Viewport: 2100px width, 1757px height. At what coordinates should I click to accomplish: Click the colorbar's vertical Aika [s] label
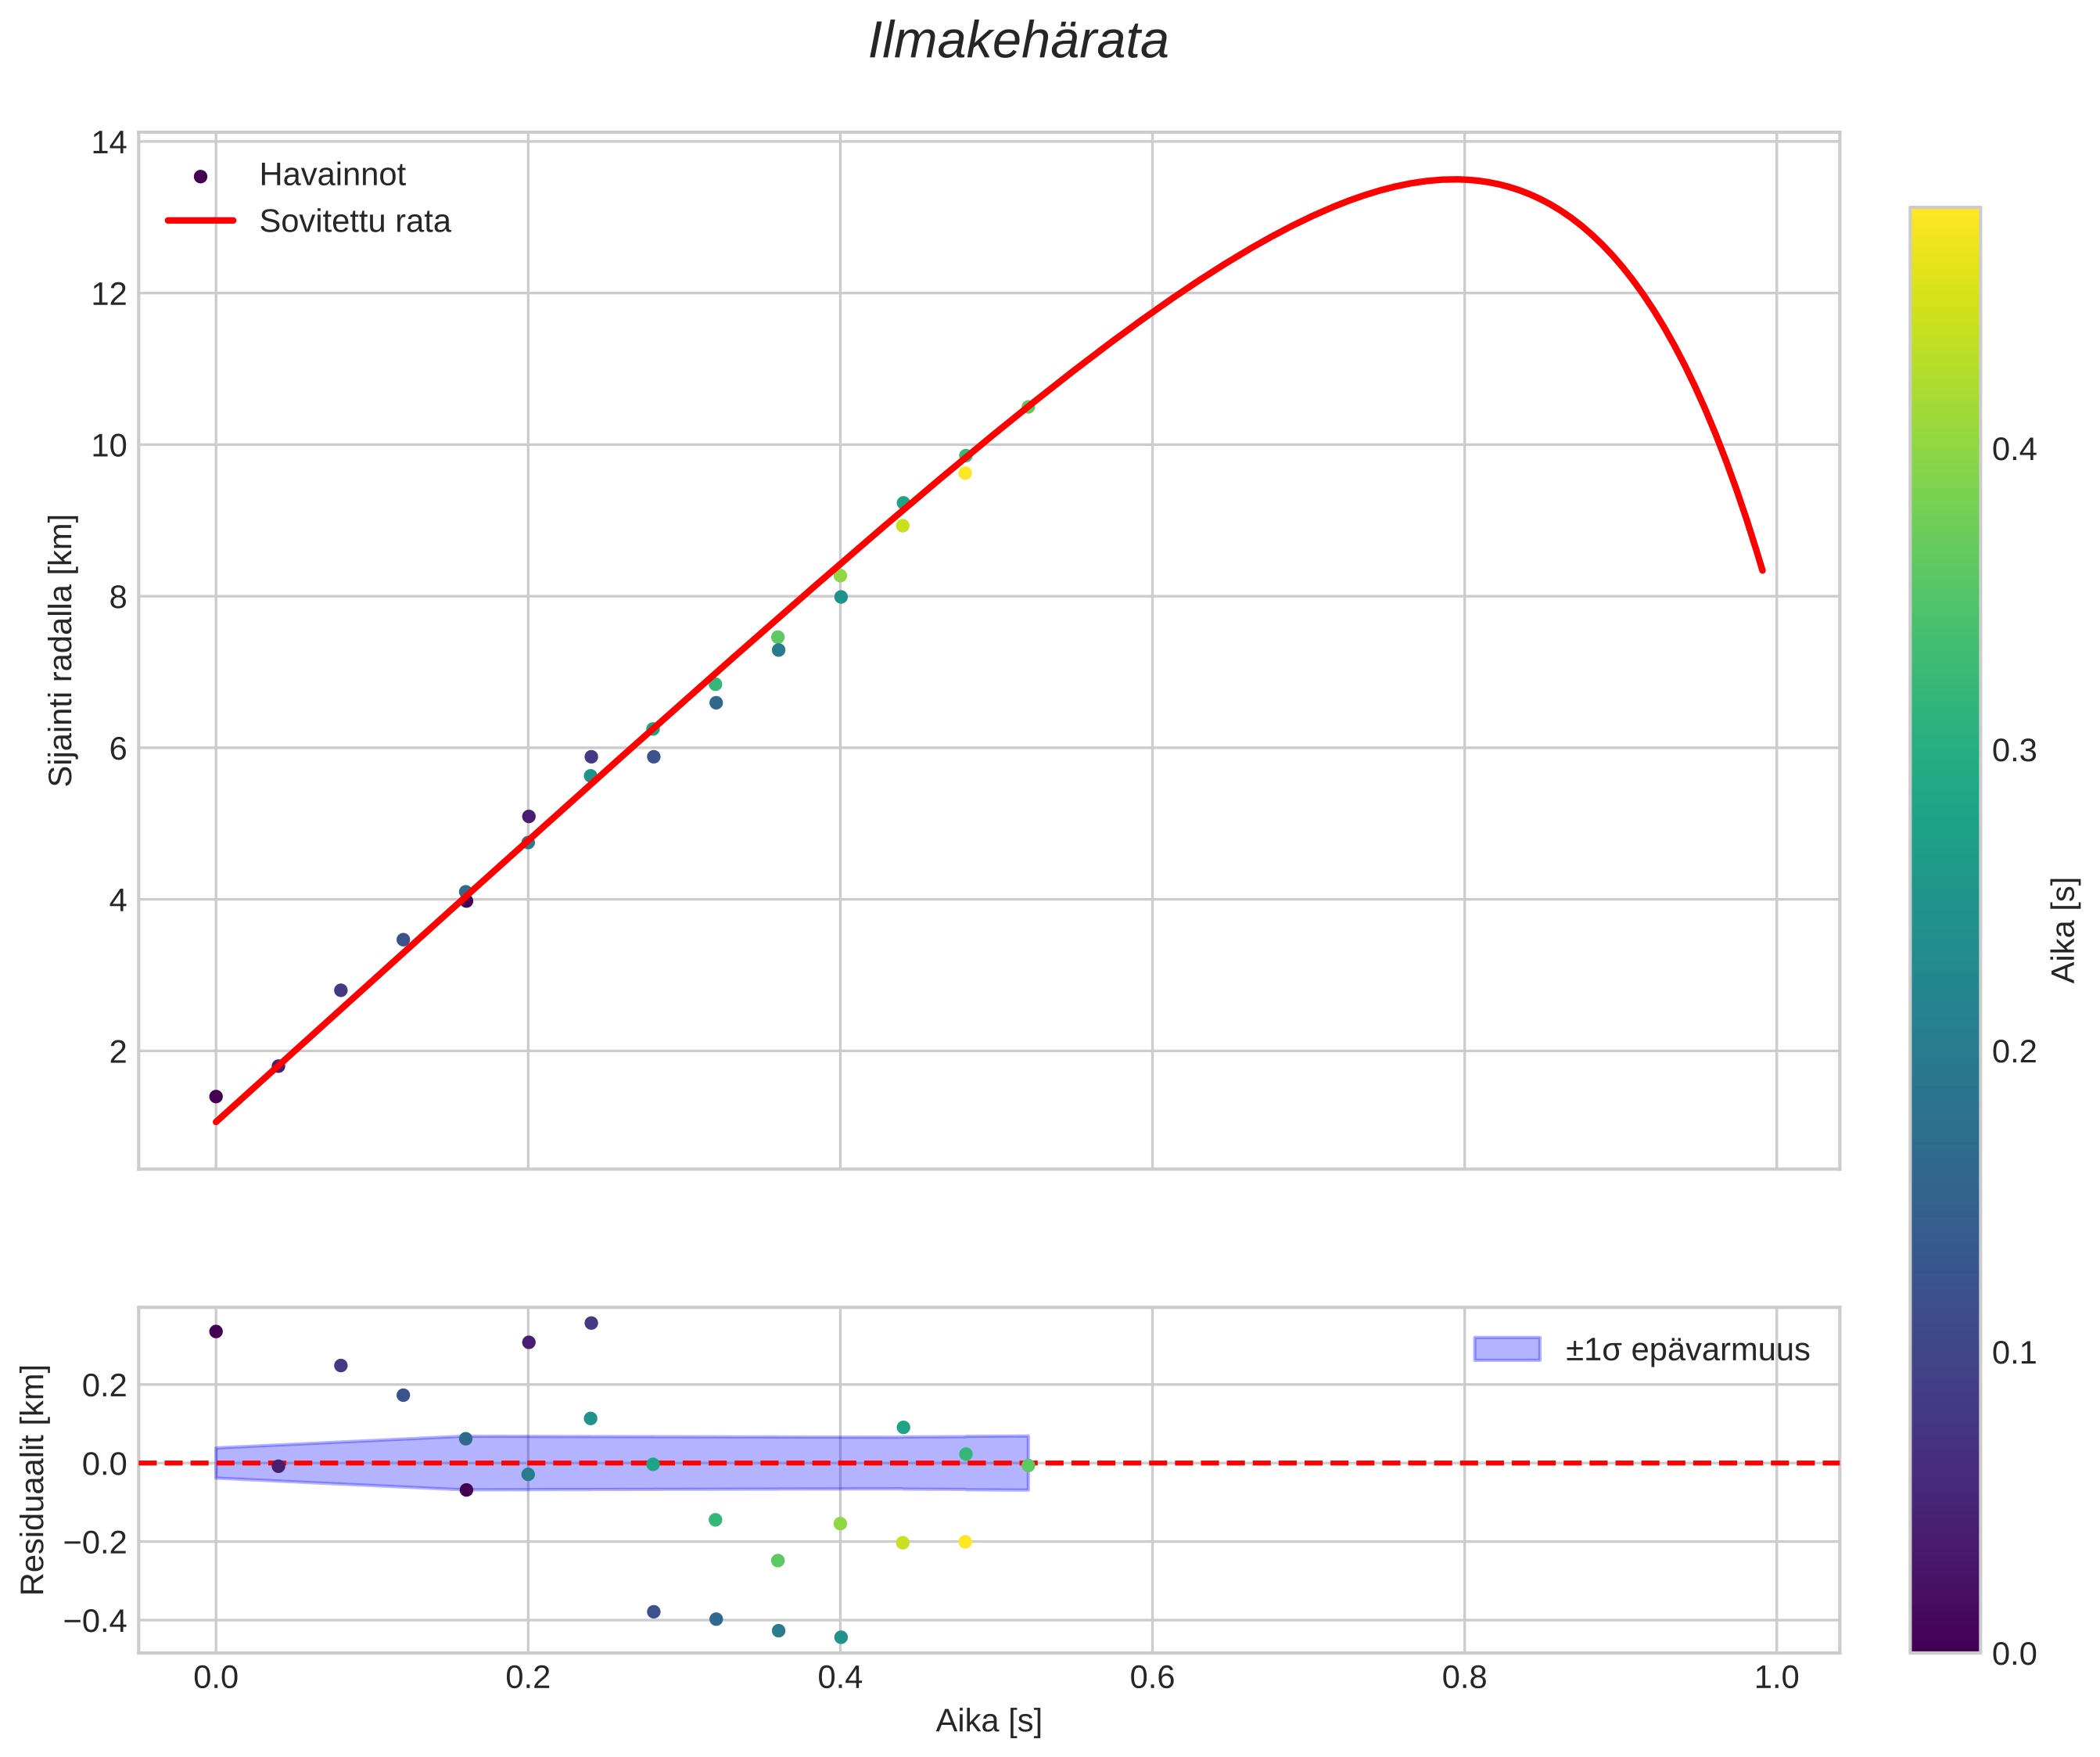pyautogui.click(x=2064, y=930)
